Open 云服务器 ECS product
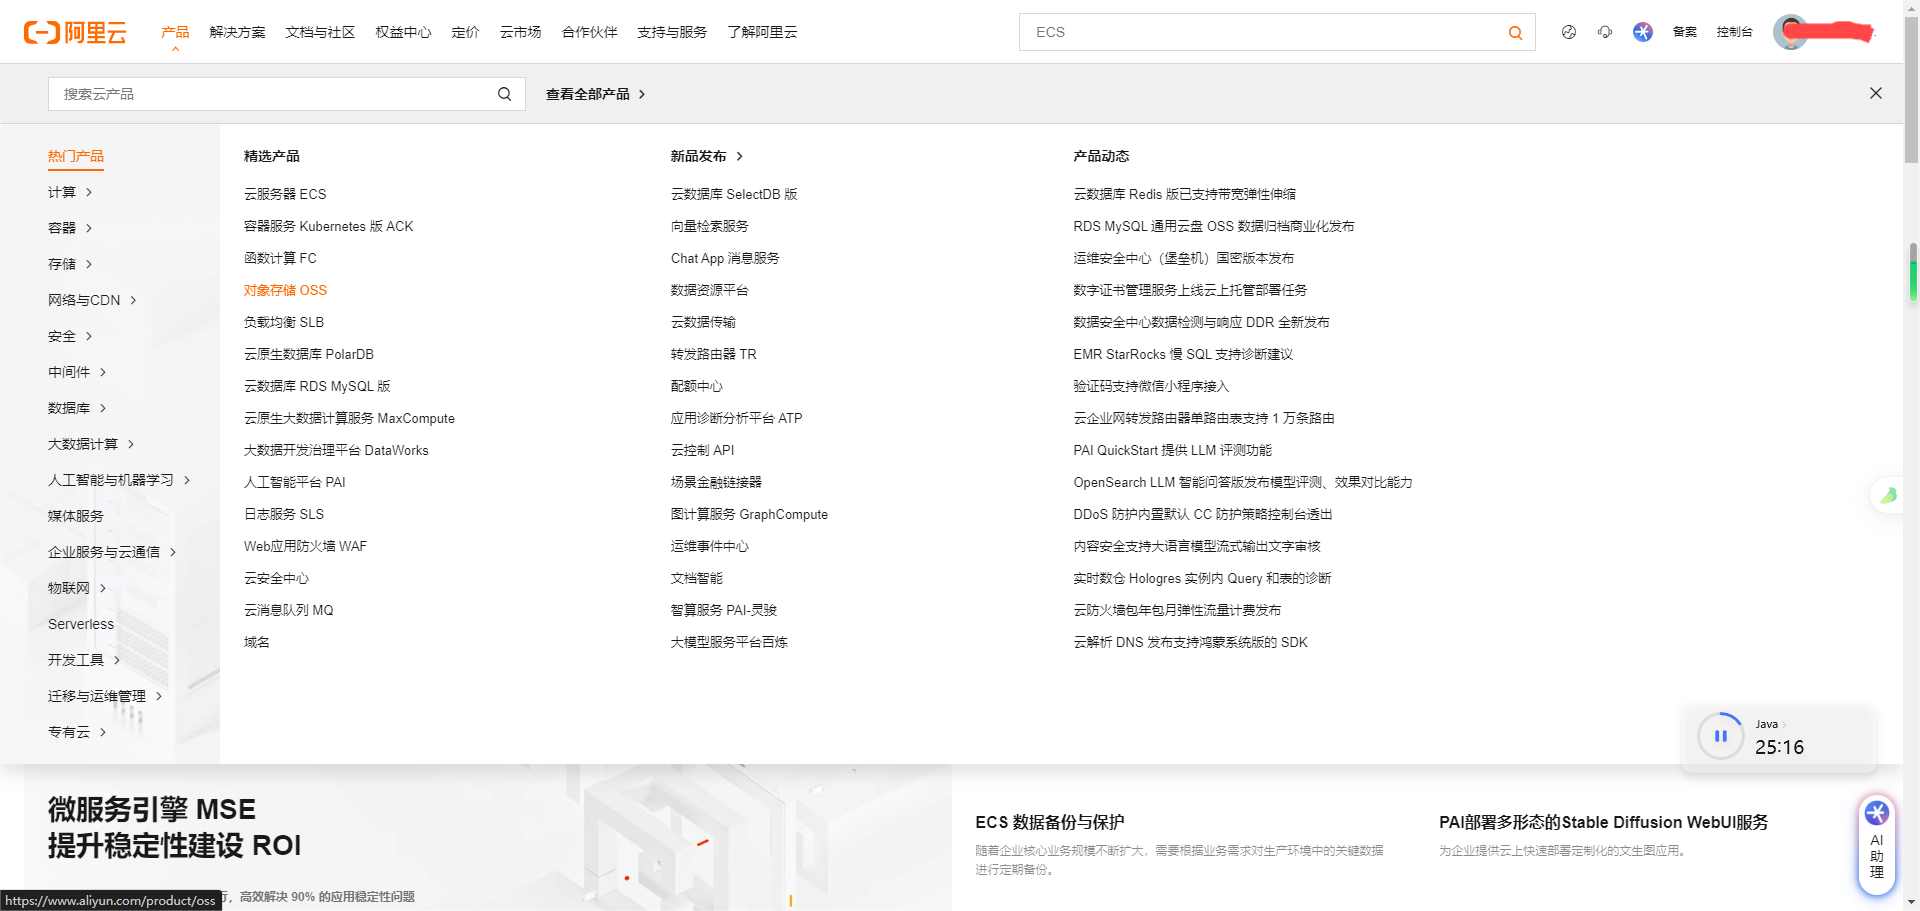The width and height of the screenshot is (1920, 911). [285, 194]
